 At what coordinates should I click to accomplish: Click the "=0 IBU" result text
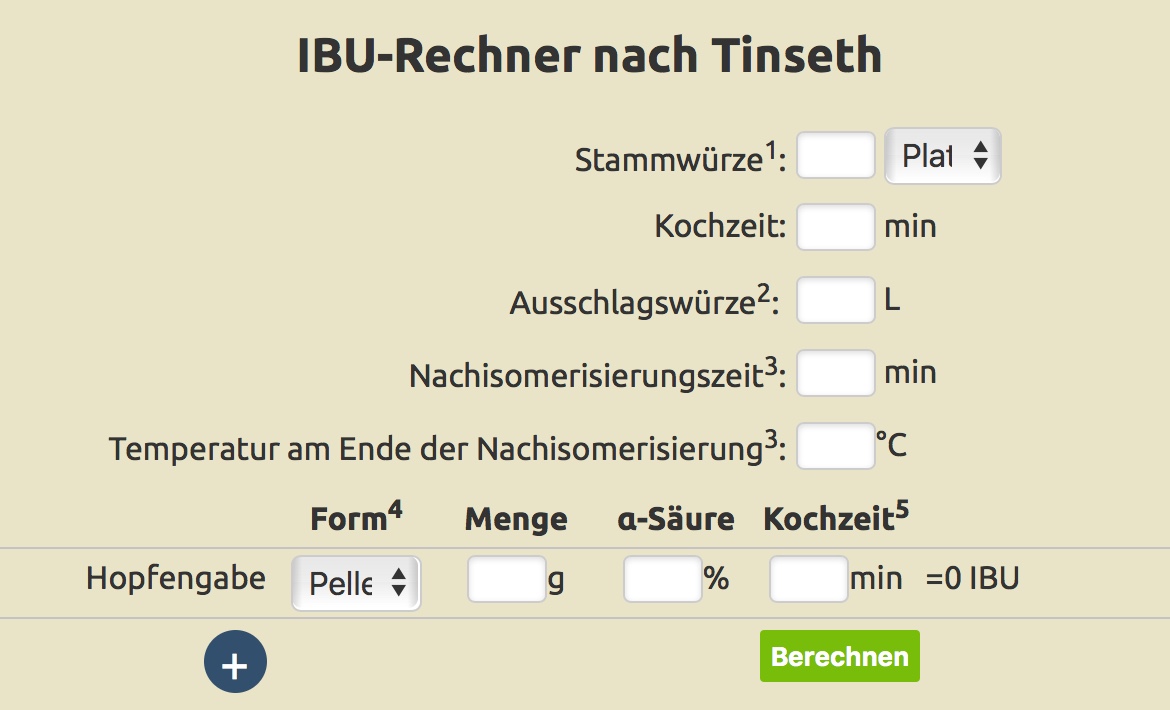click(x=973, y=579)
